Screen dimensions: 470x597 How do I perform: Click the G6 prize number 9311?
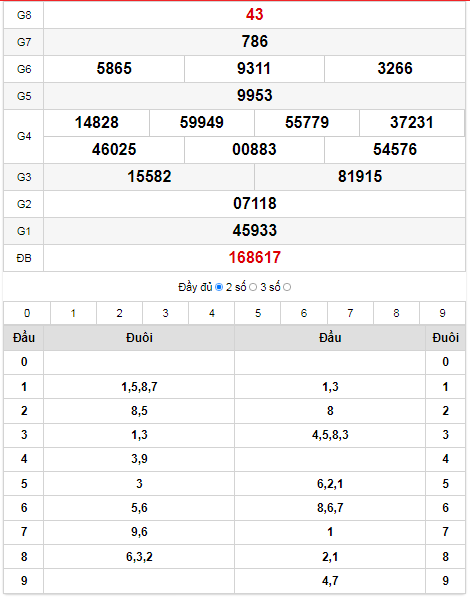coord(254,69)
